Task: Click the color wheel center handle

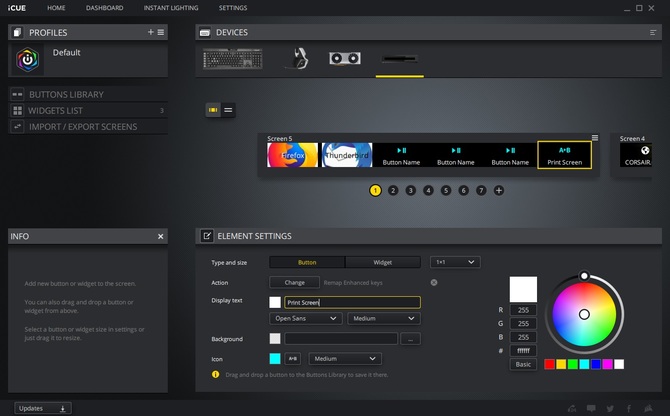Action: pos(584,315)
